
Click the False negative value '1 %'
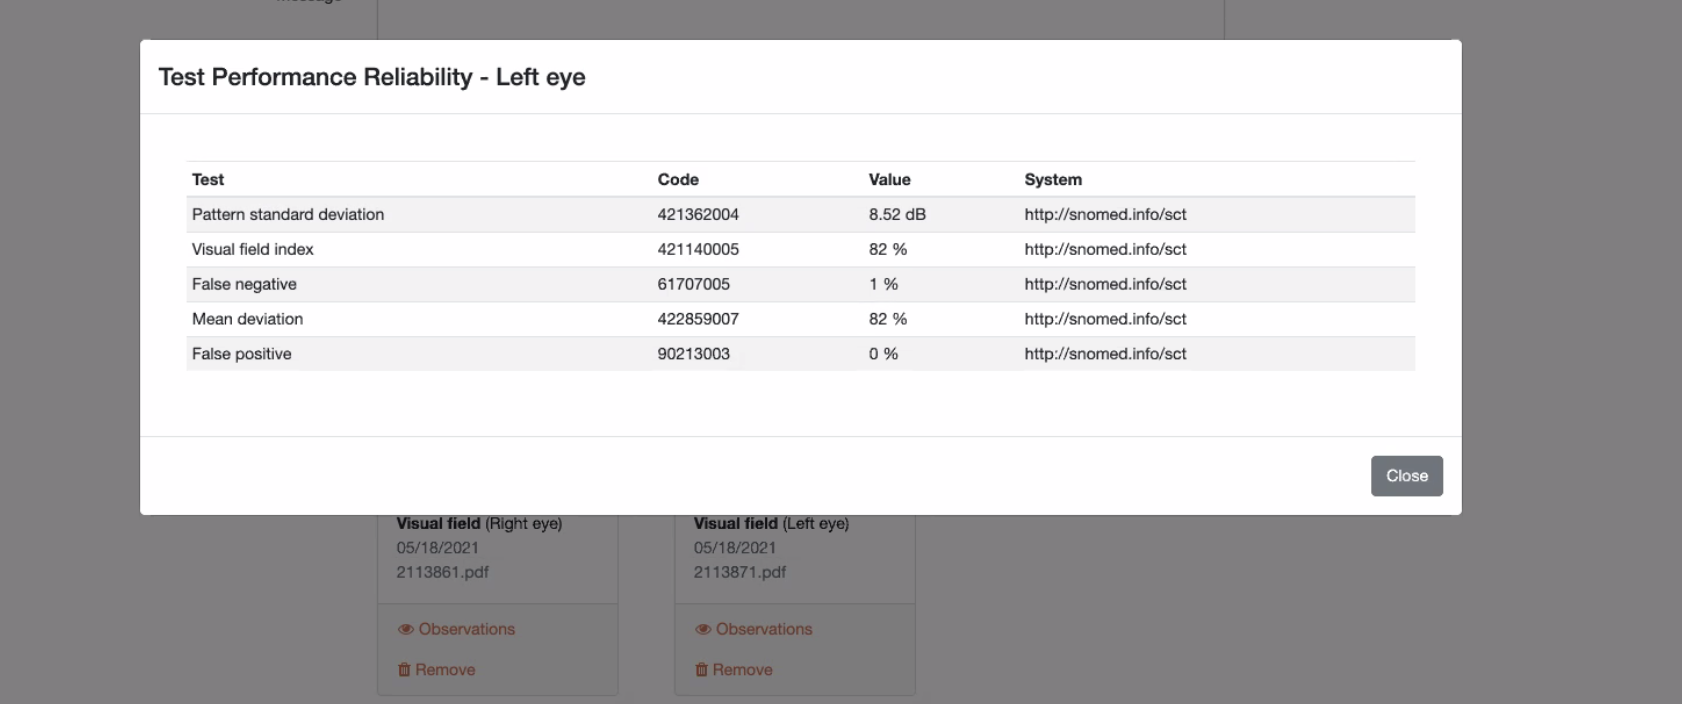tap(883, 284)
